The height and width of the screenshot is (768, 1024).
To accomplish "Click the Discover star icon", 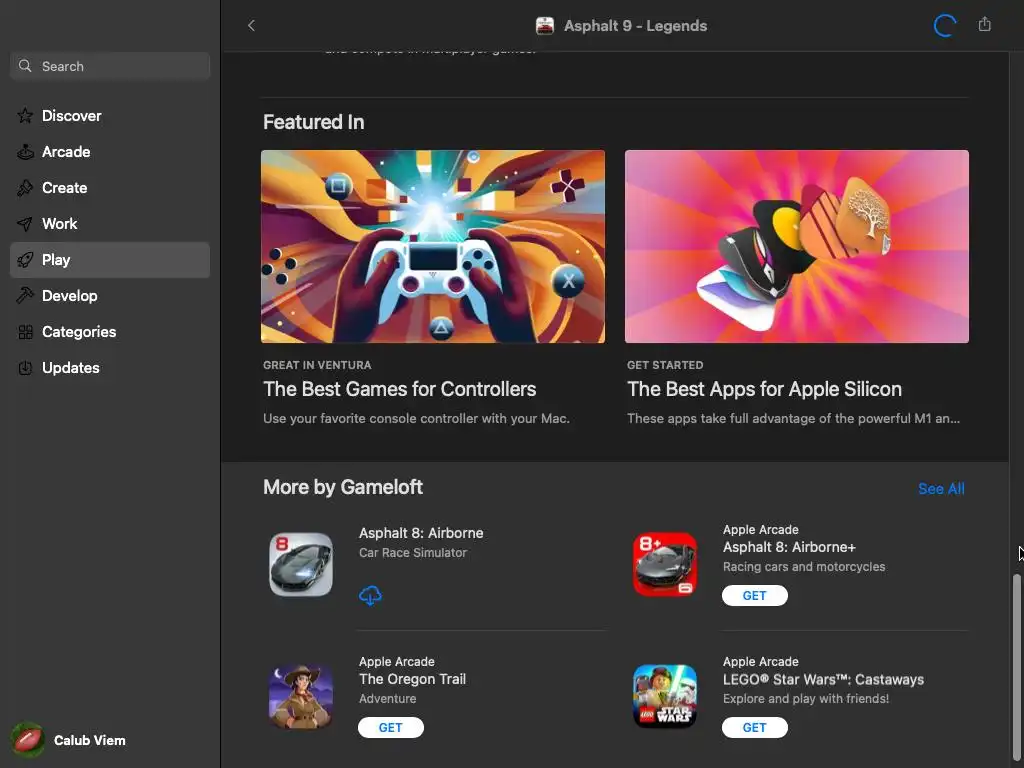I will point(25,116).
